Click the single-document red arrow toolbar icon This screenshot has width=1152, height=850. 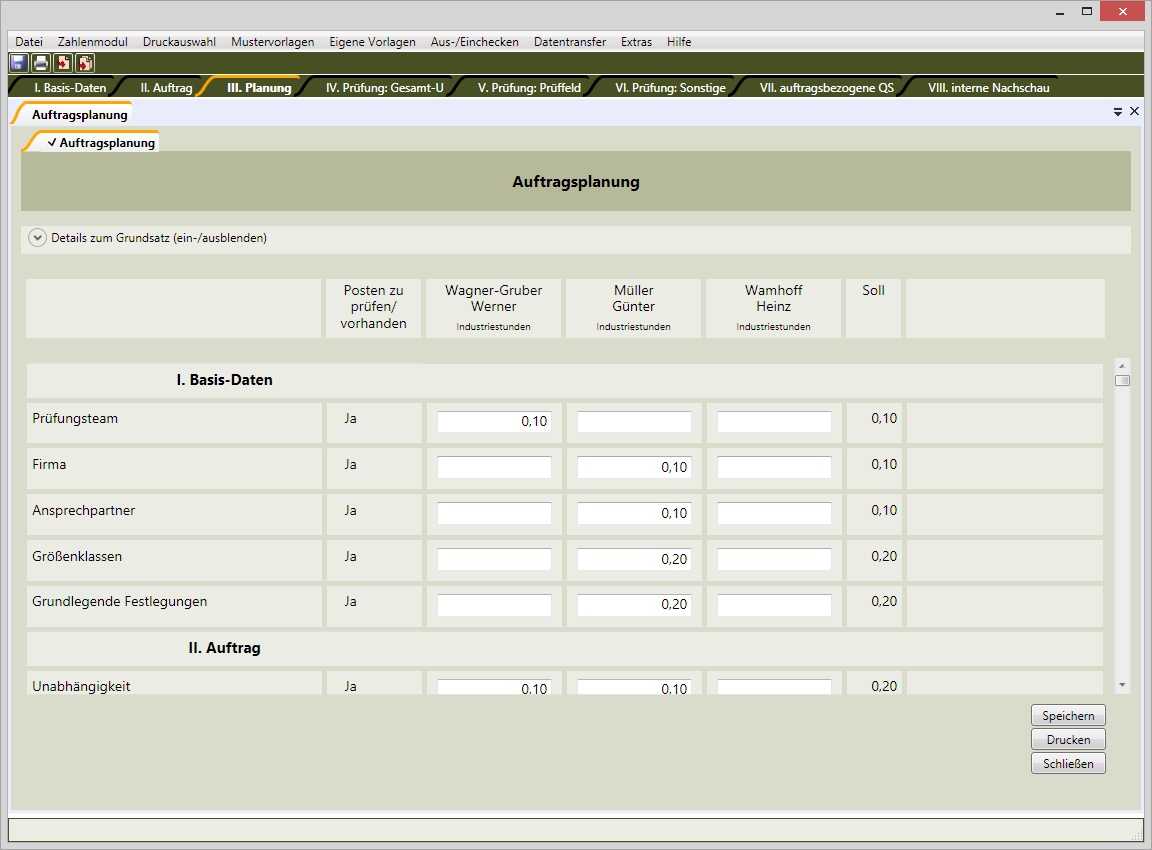pos(63,63)
